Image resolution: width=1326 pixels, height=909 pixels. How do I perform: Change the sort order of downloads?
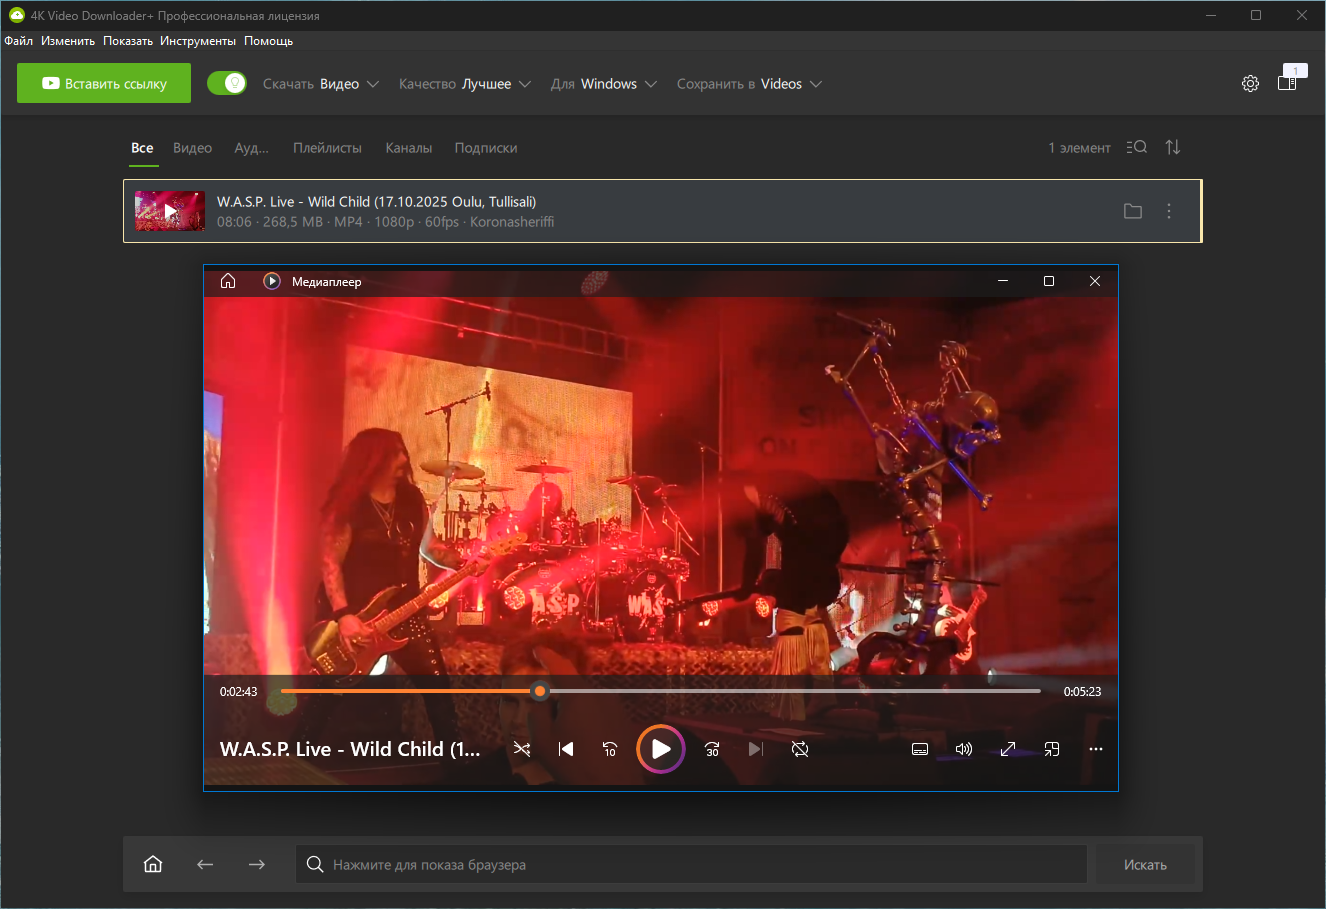[x=1173, y=147]
